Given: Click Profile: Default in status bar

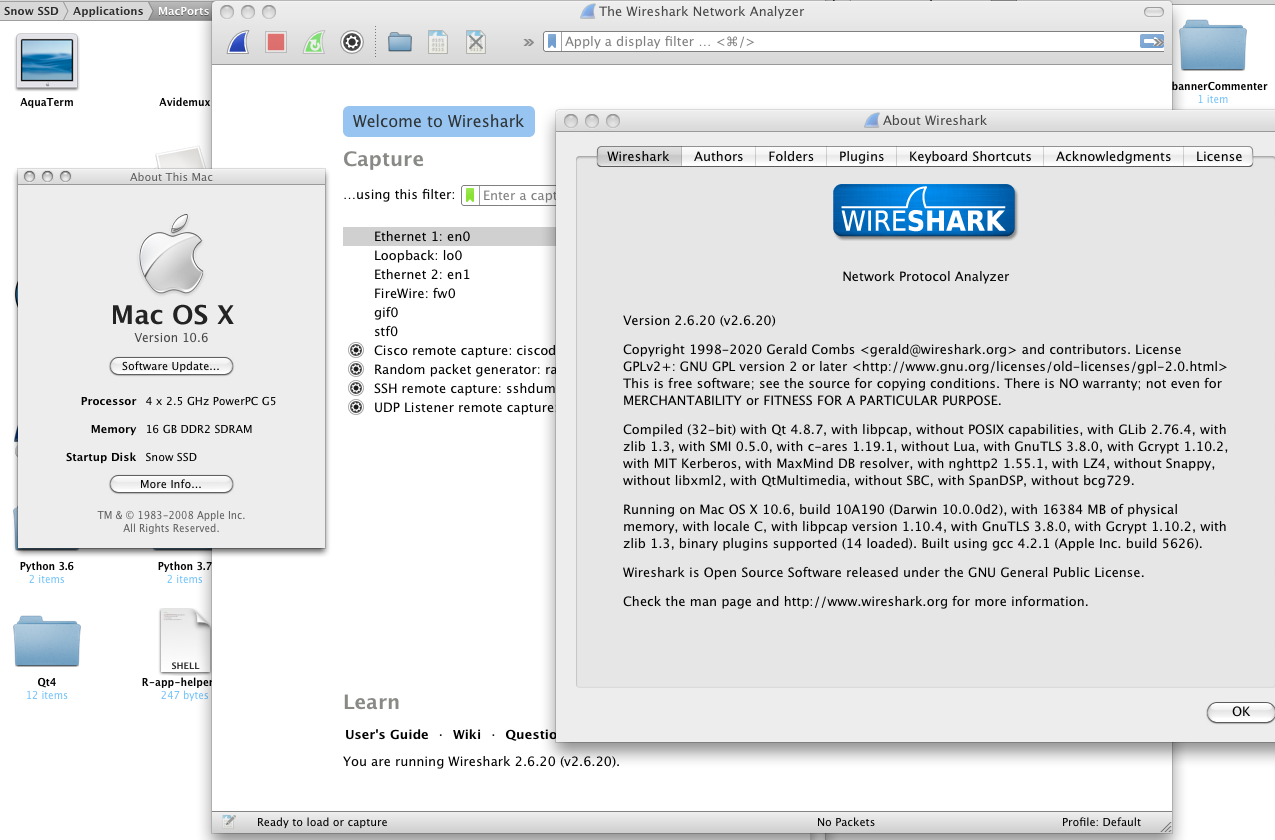Looking at the screenshot, I should [1101, 822].
